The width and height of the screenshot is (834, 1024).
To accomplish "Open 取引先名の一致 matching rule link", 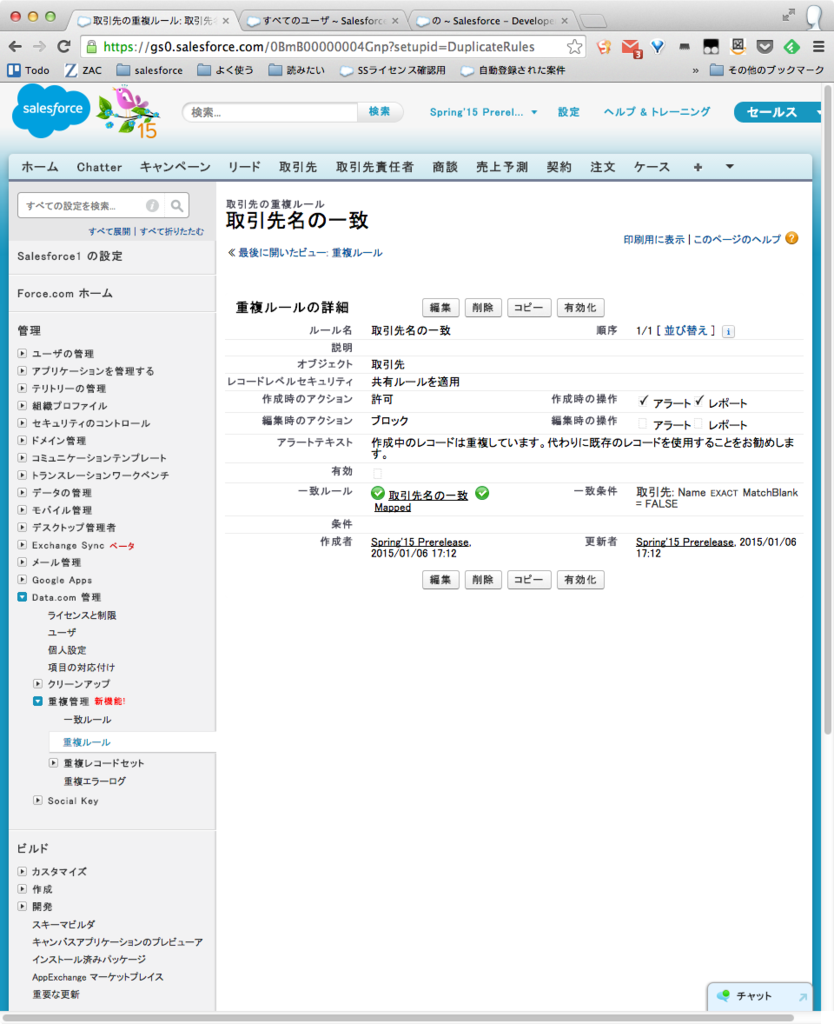I will coord(428,496).
